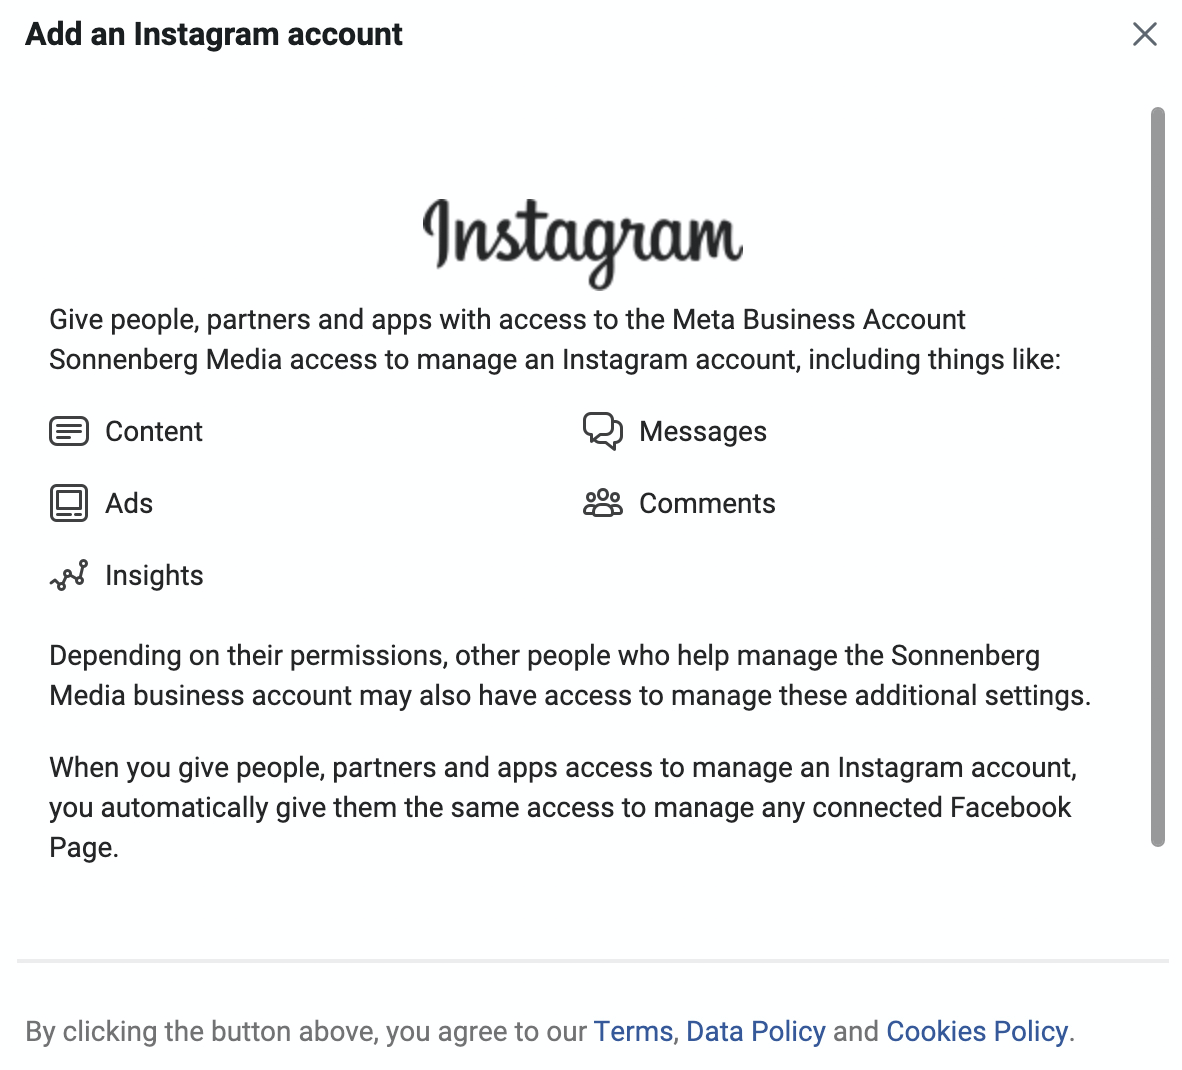Click the paragraph starting "Depending on their permissions"

570,675
